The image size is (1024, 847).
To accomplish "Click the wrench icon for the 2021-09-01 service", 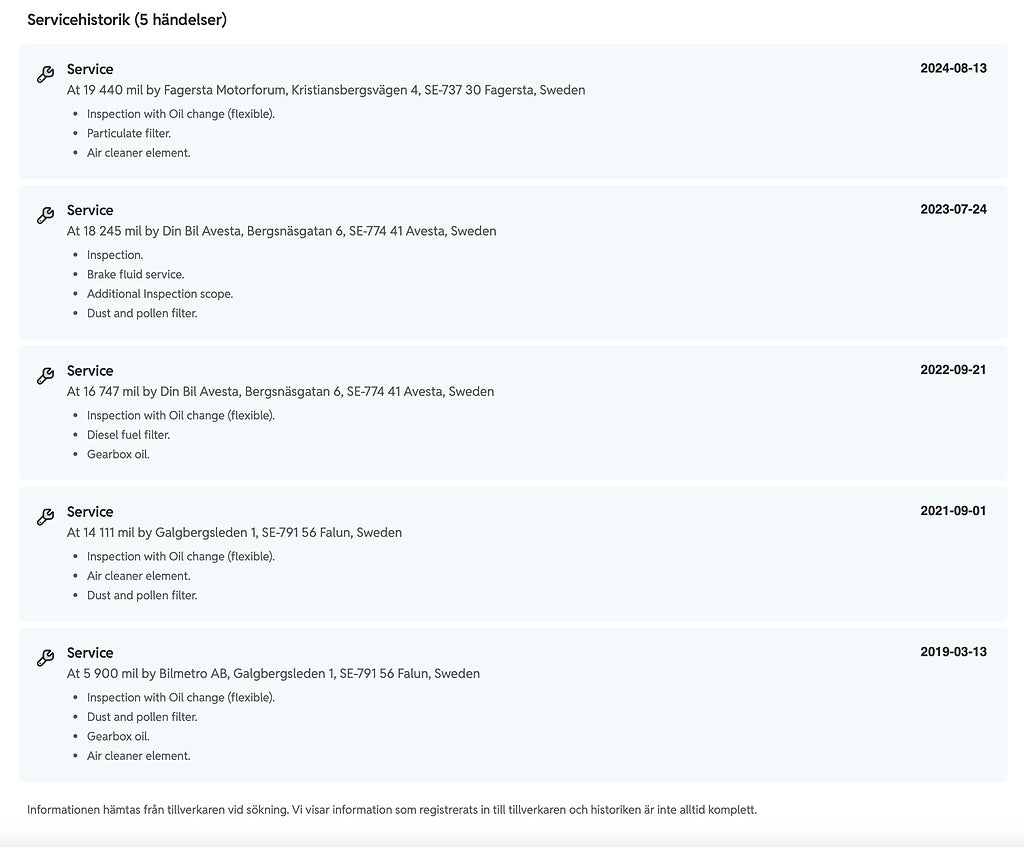I will tap(45, 517).
